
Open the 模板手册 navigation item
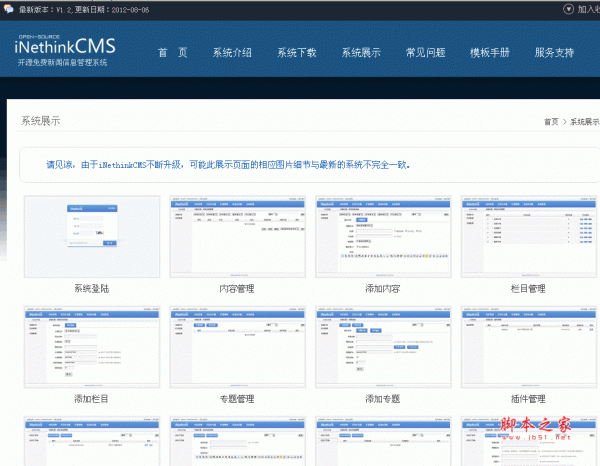coord(490,52)
